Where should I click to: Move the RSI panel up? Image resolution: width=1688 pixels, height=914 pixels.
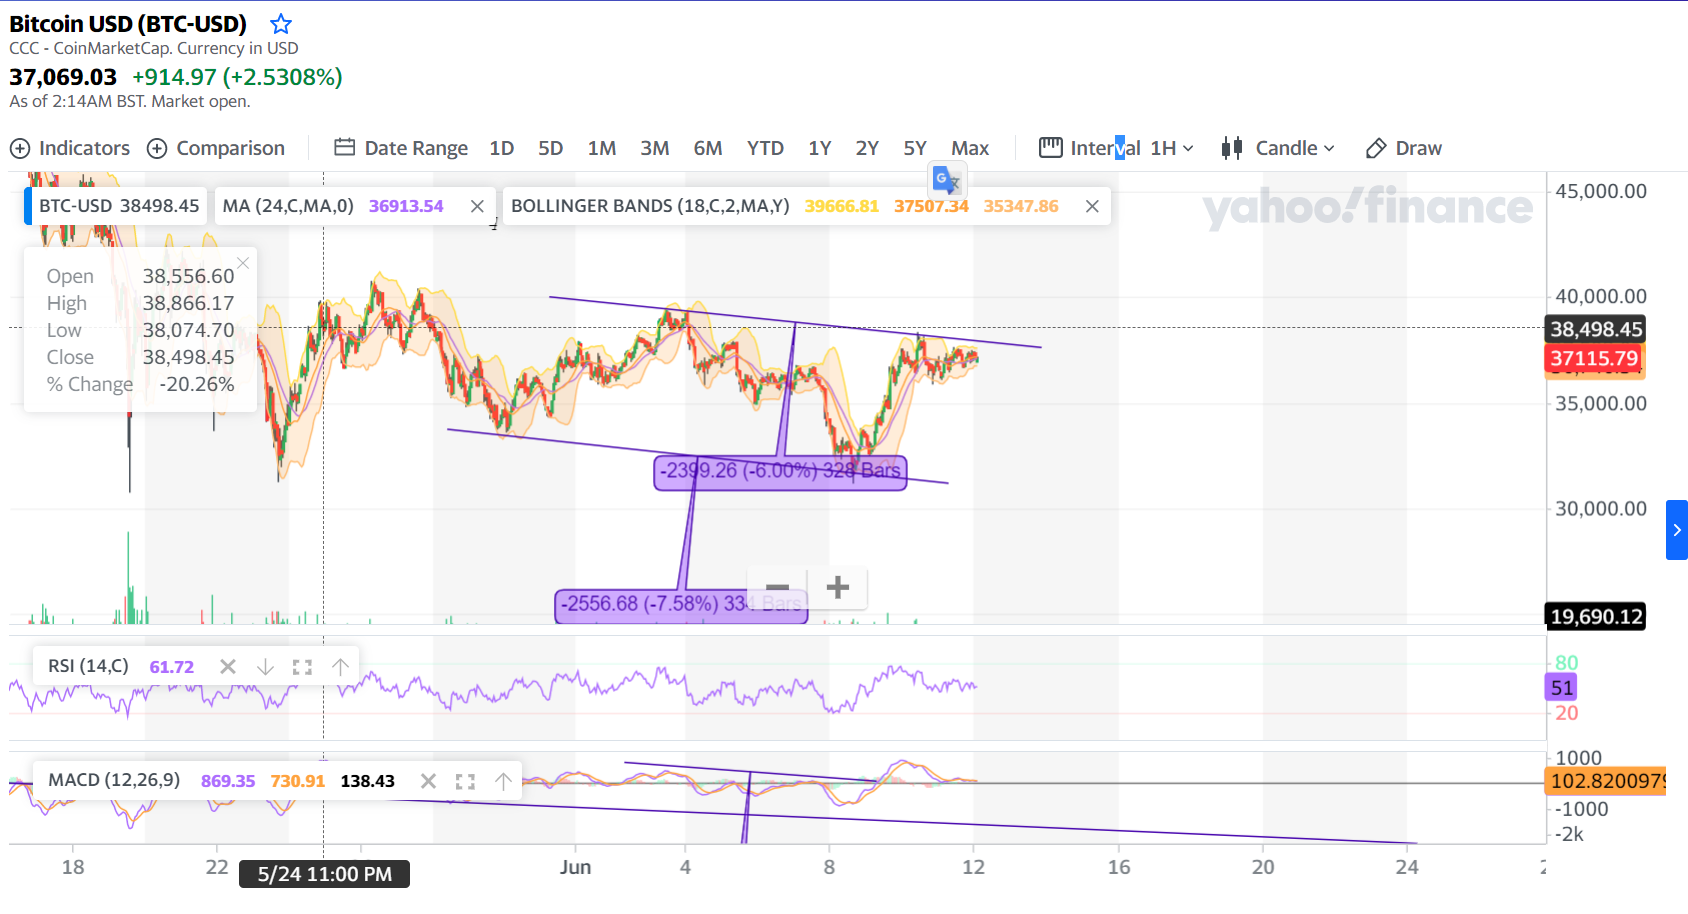click(340, 667)
